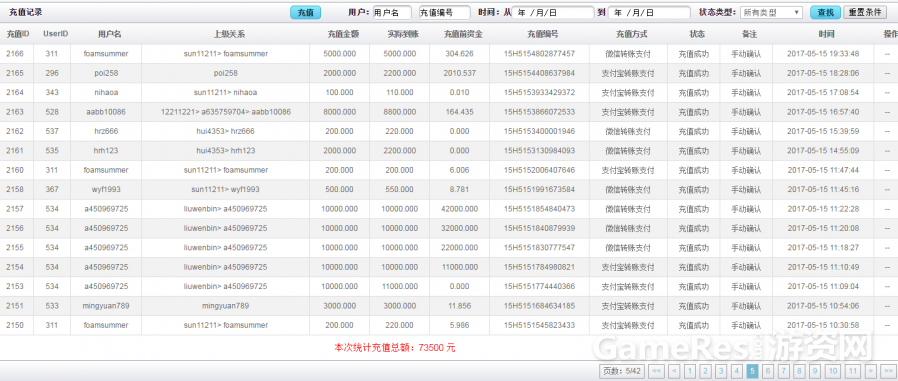Open pagination page 9
The image size is (898, 381).
(x=814, y=371)
